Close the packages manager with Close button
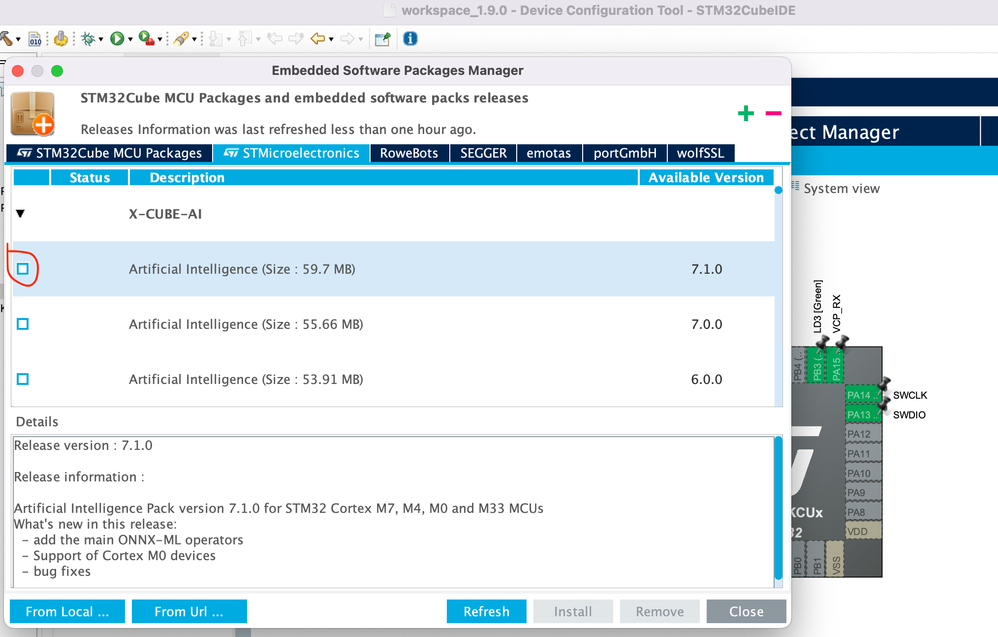Screen dimensions: 998x637 point(746,612)
